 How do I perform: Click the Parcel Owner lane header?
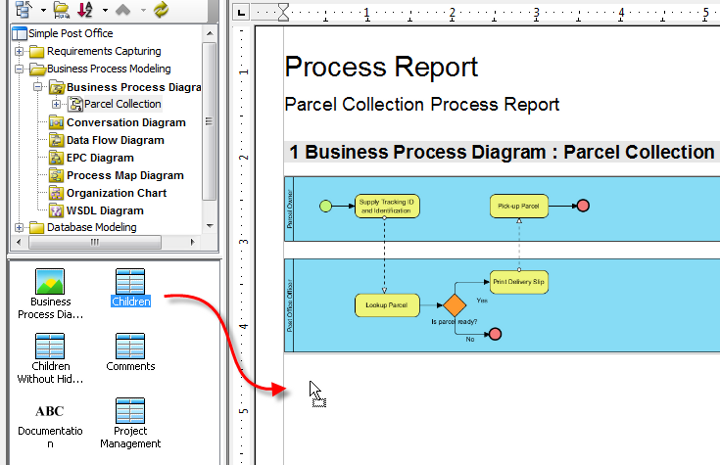[x=289, y=209]
